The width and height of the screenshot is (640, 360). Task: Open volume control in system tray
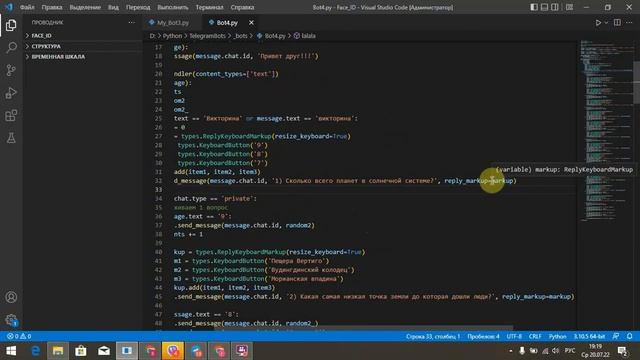pyautogui.click(x=556, y=351)
